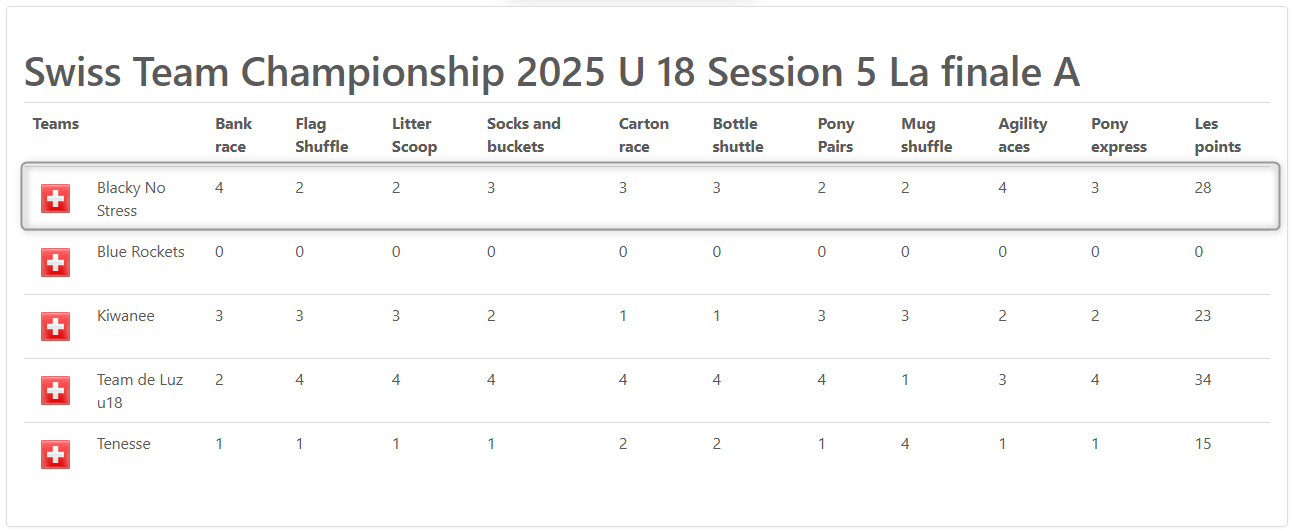This screenshot has width=1294, height=531.
Task: Open the Blue Rockets team entry
Action: (140, 252)
